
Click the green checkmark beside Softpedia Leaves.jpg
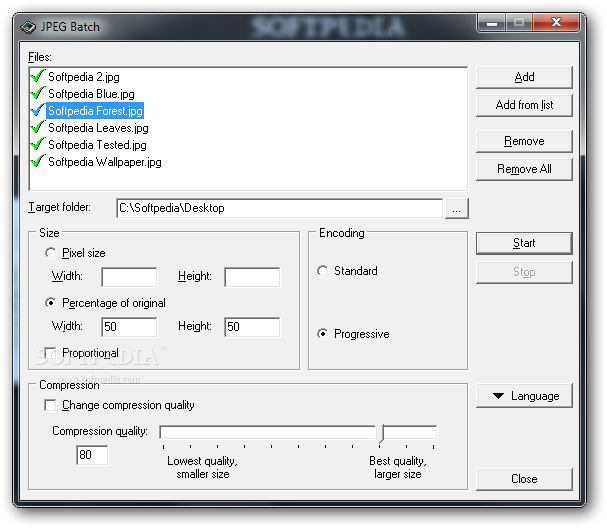tap(38, 127)
